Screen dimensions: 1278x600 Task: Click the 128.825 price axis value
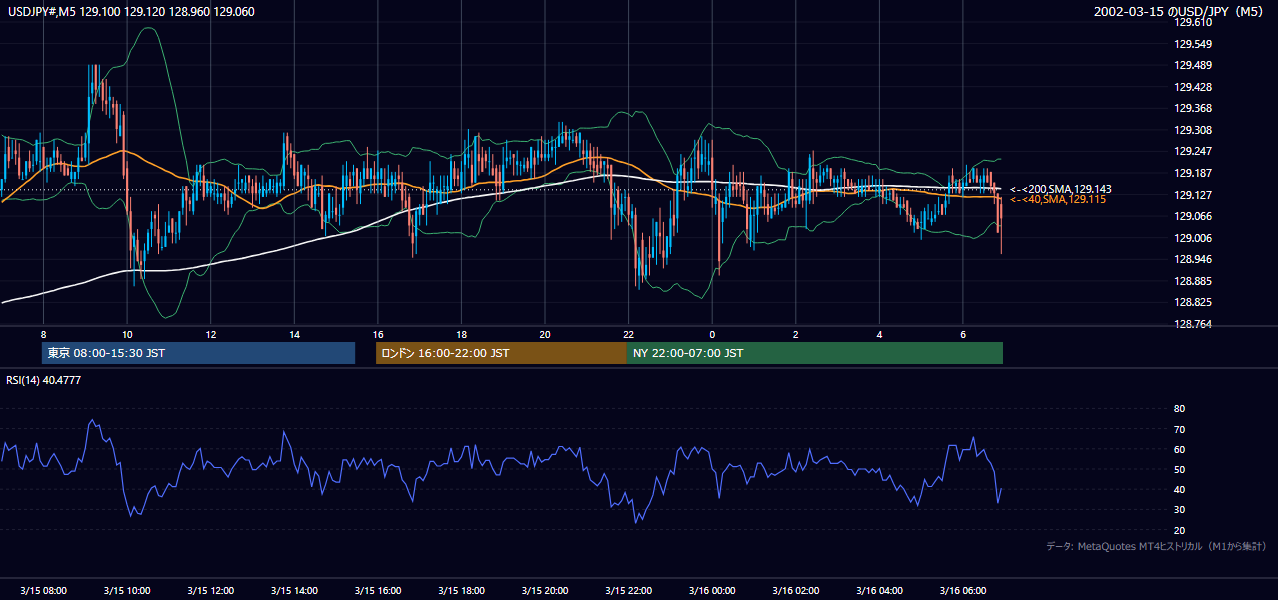pyautogui.click(x=1193, y=303)
